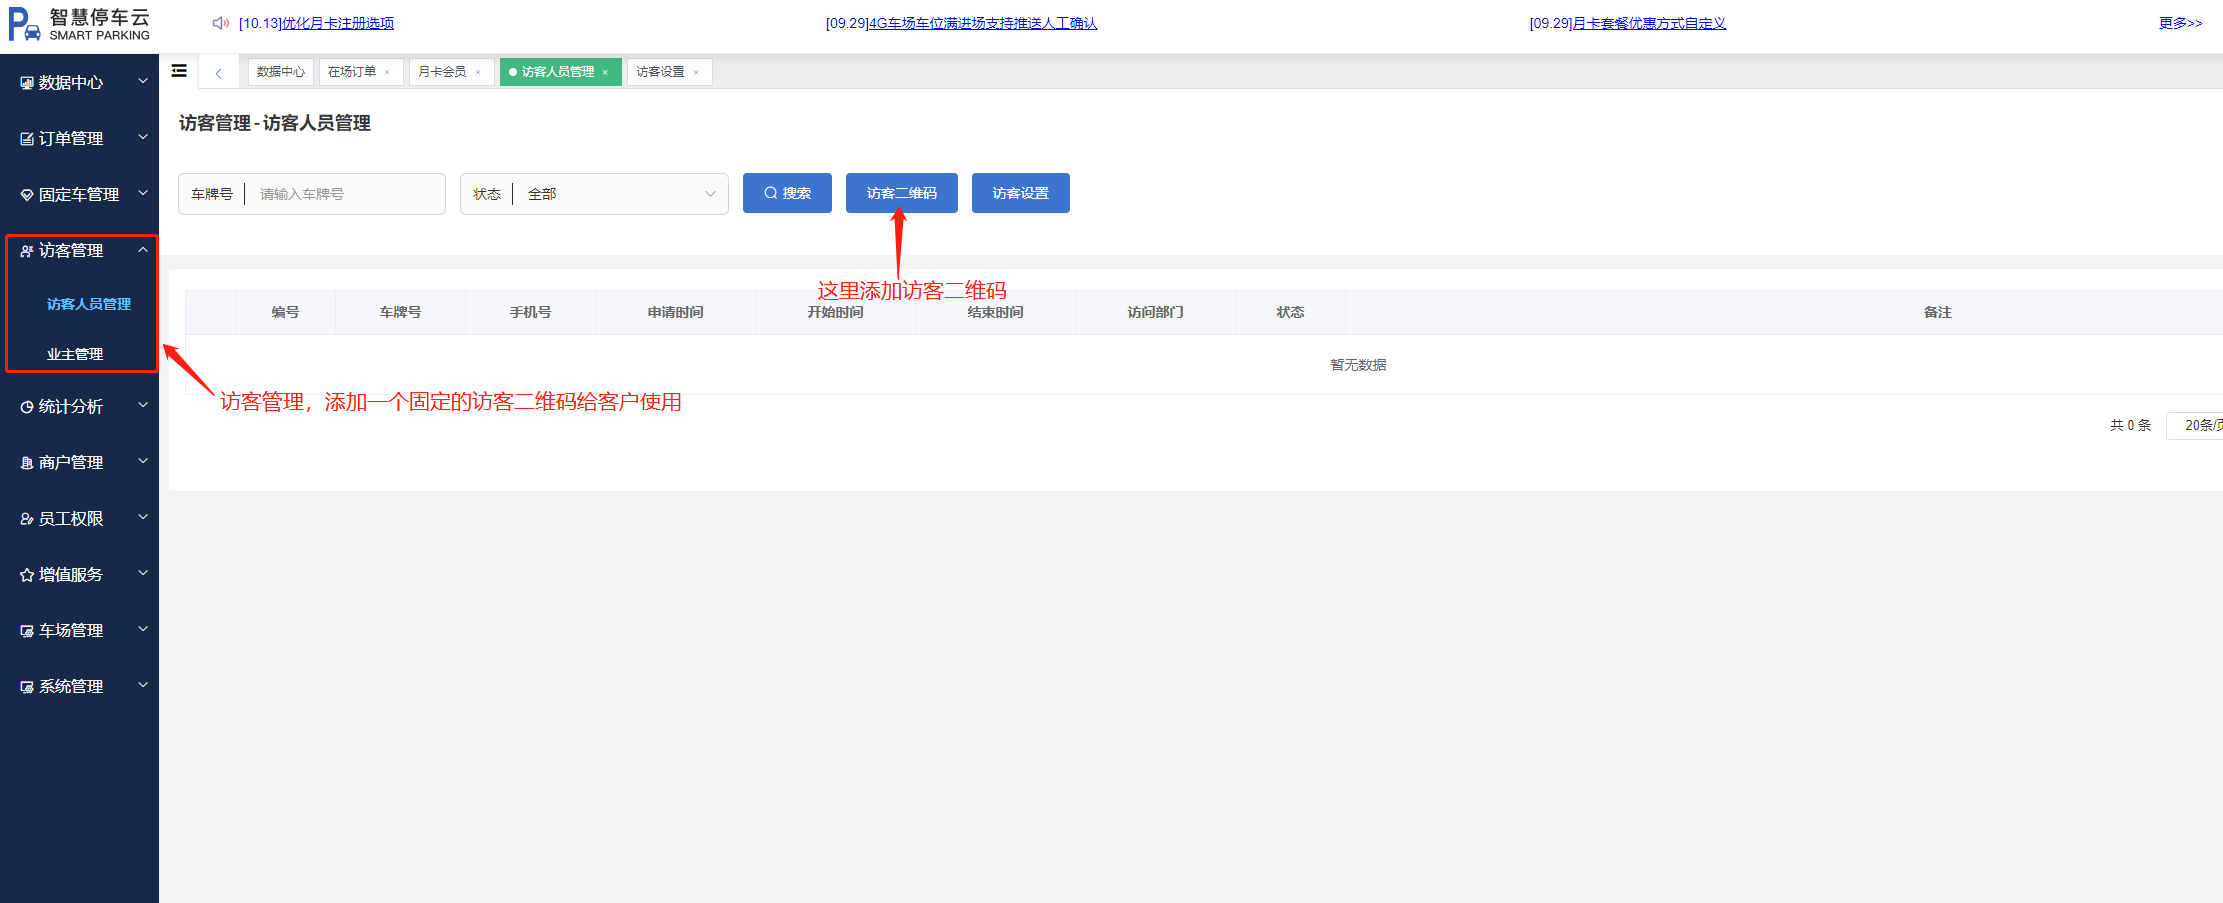Click the blue 访客设置 button
The image size is (2223, 903).
click(1021, 193)
